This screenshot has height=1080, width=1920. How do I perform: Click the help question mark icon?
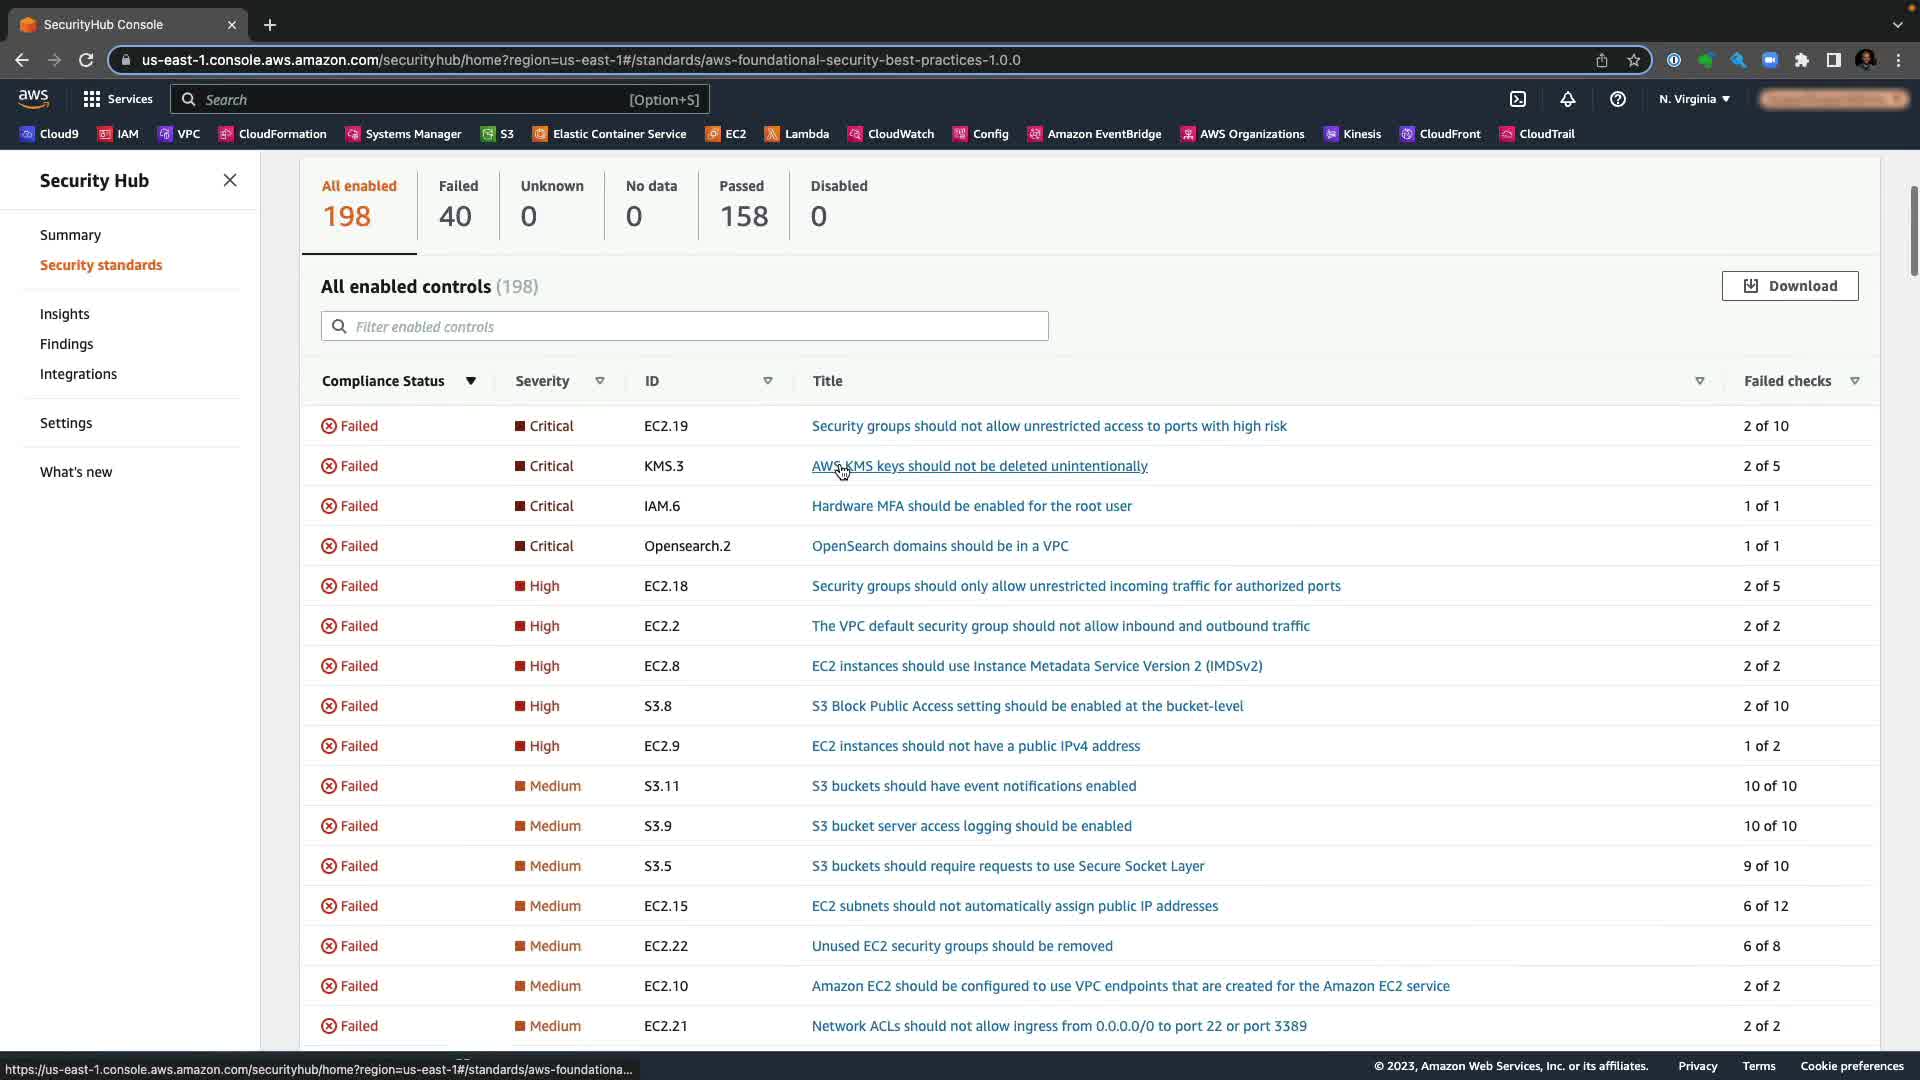click(1617, 99)
